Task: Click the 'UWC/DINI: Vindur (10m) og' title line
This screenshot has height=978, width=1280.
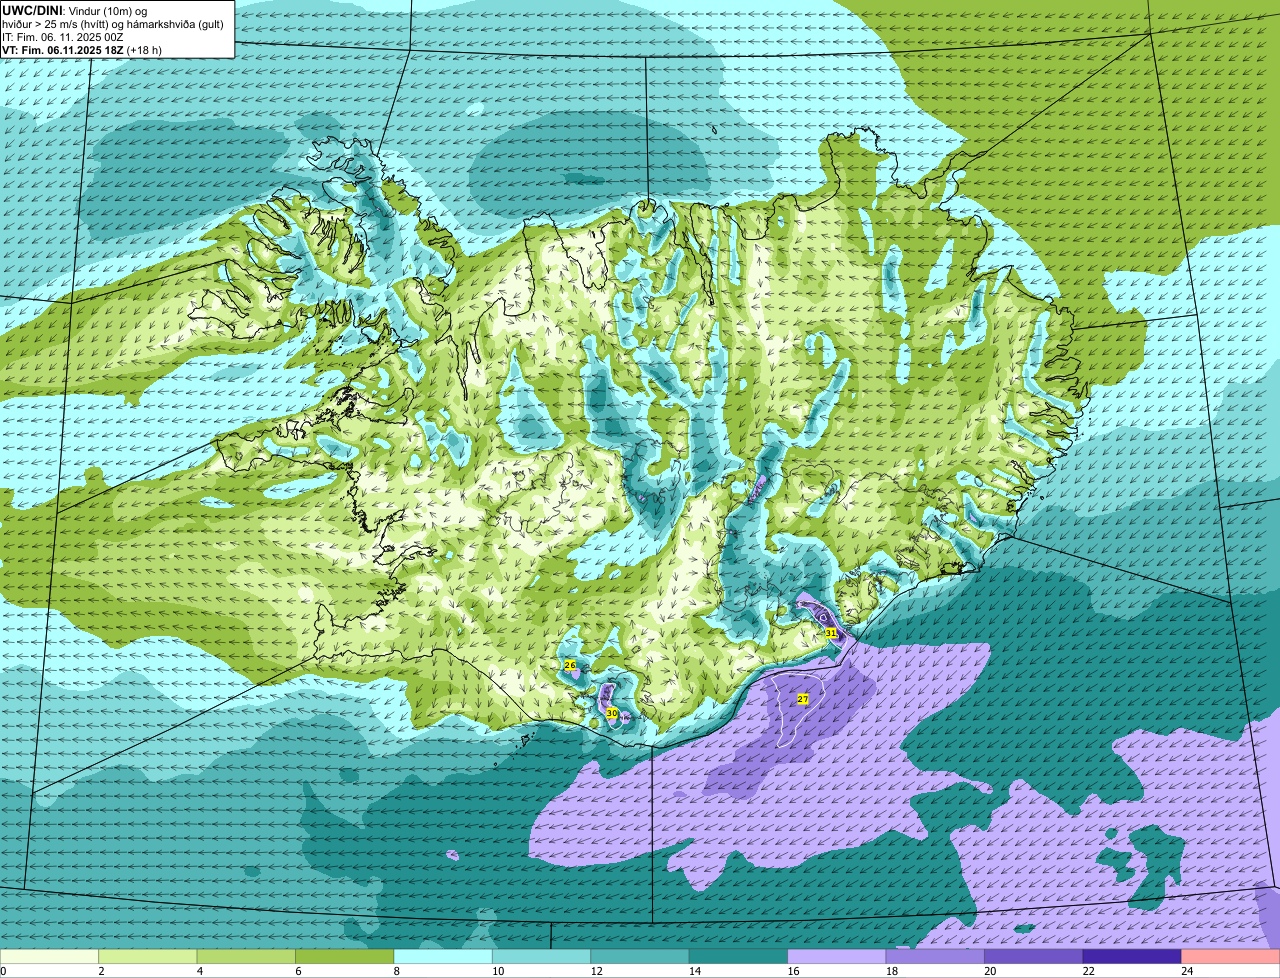Action: point(75,10)
